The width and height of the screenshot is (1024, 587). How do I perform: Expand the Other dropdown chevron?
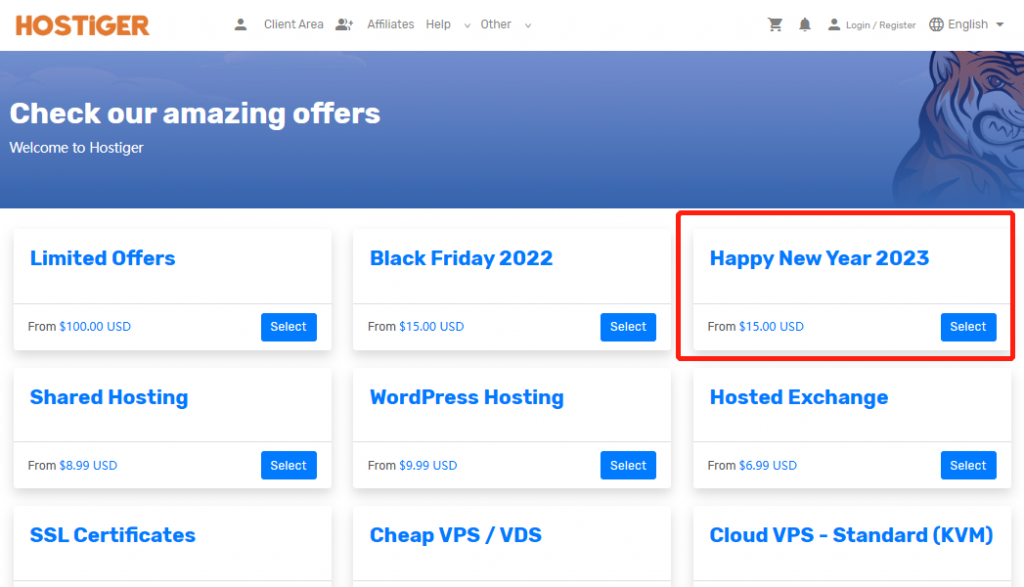point(528,26)
